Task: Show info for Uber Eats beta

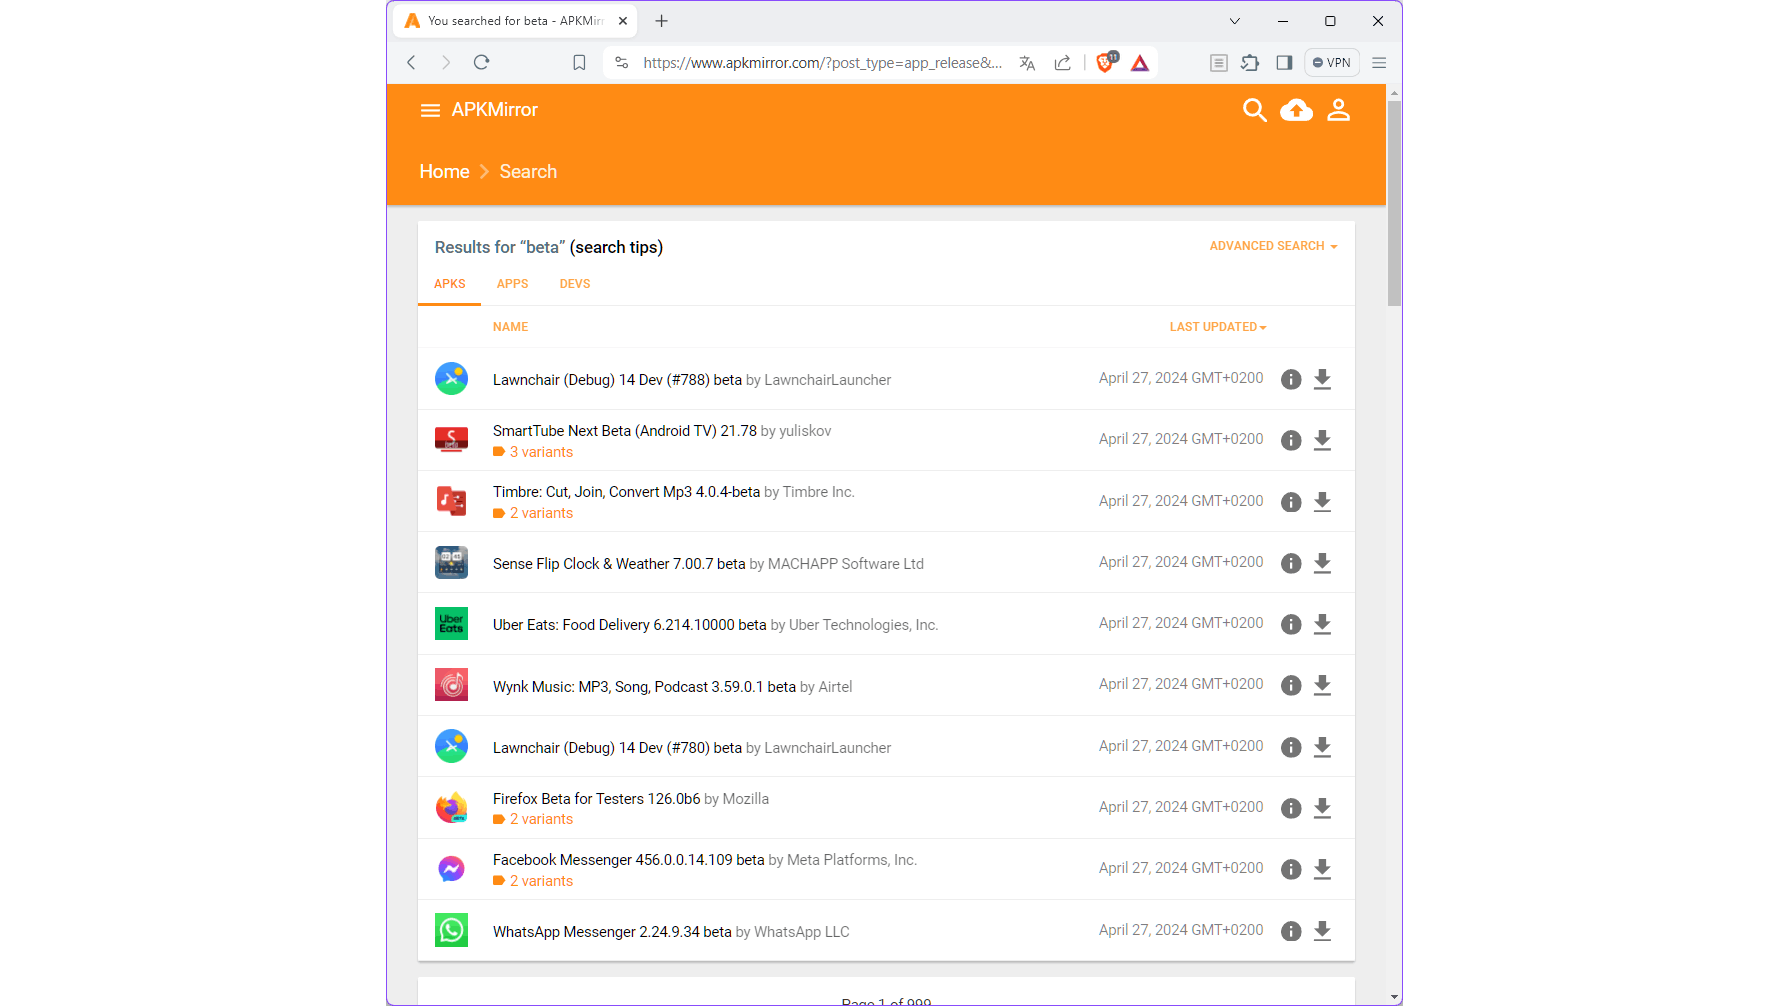Action: coord(1291,624)
